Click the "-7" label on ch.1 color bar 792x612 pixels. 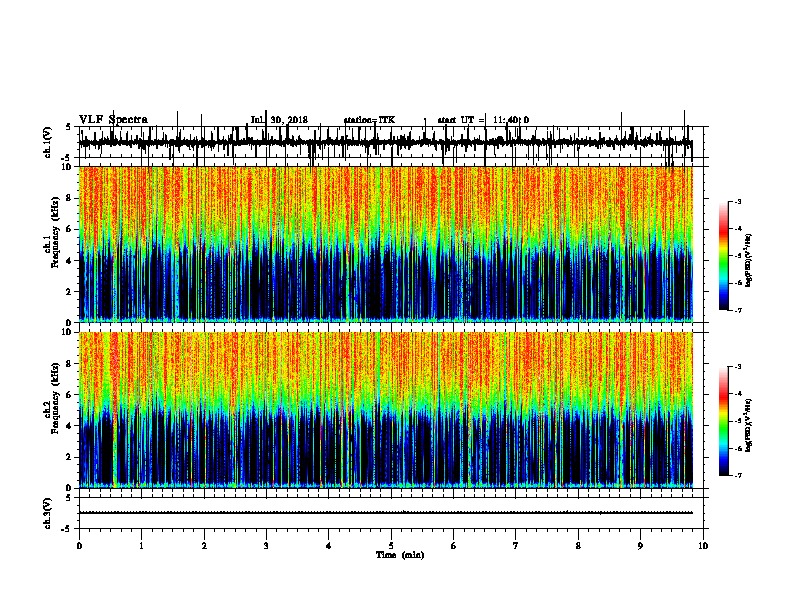pos(737,310)
